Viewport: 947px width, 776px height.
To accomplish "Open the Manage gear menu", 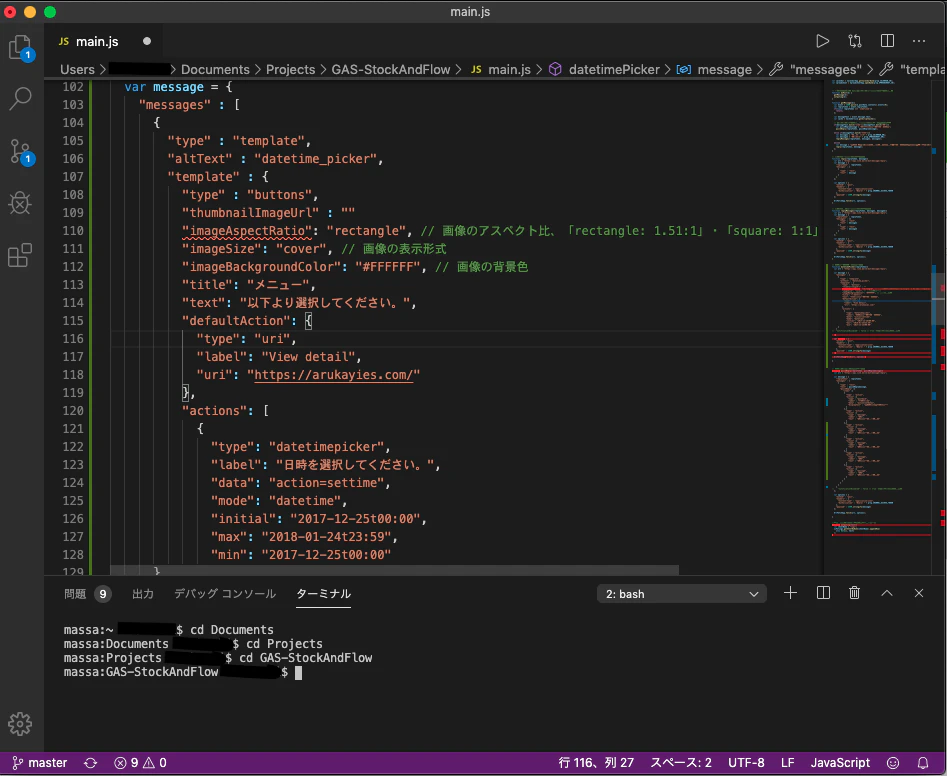I will [20, 723].
